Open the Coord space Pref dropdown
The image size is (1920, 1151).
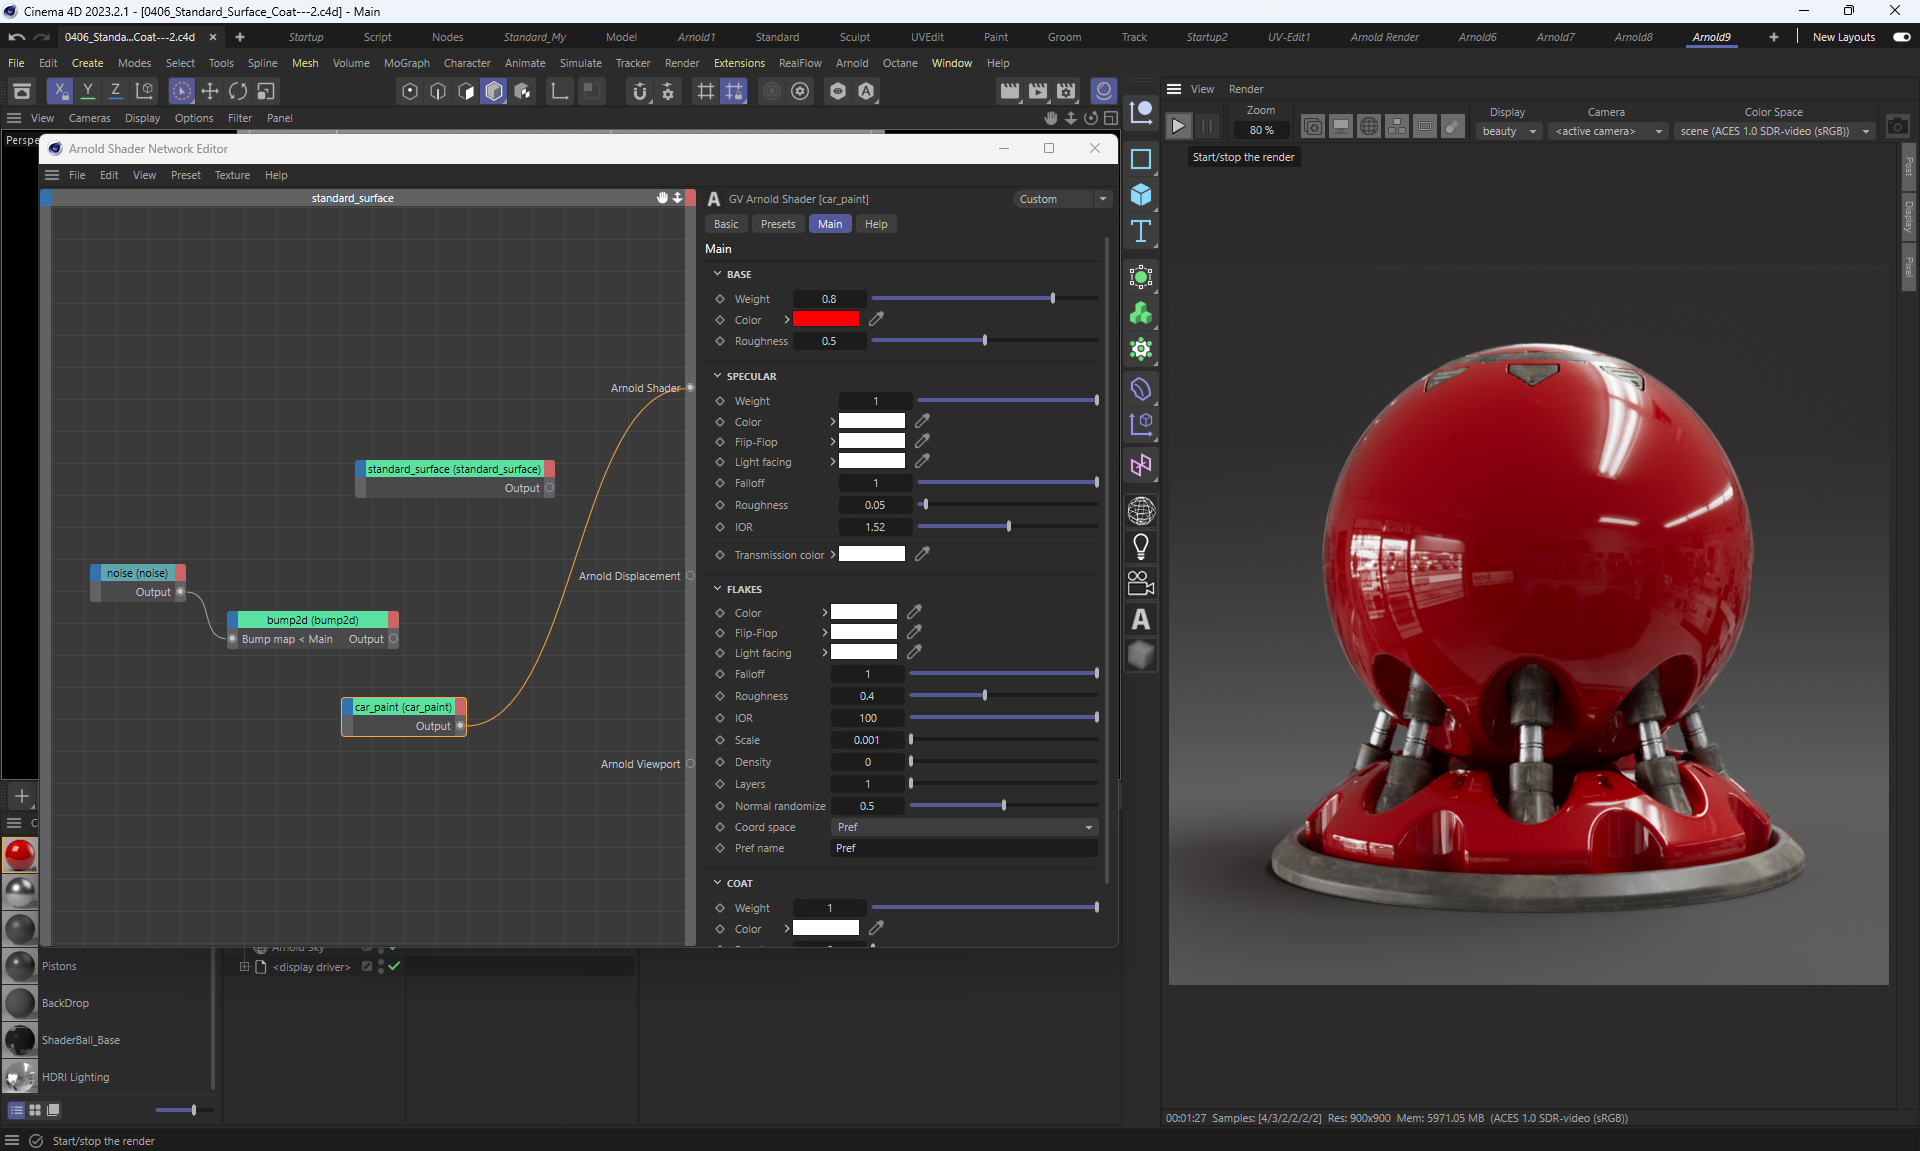964,827
